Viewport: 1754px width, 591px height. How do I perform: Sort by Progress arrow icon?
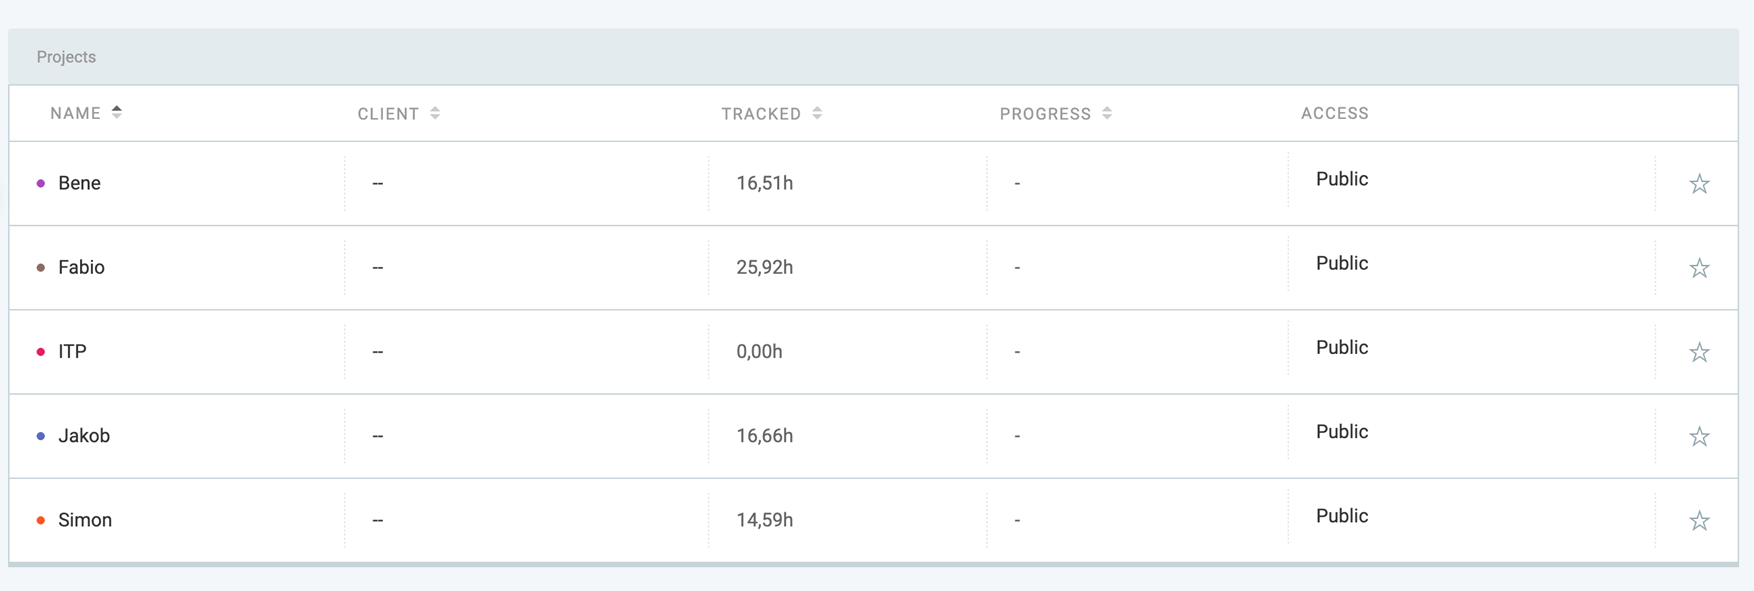coord(1107,113)
